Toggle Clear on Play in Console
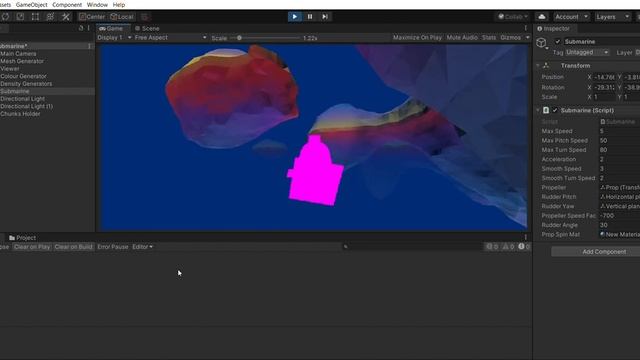 (32, 247)
